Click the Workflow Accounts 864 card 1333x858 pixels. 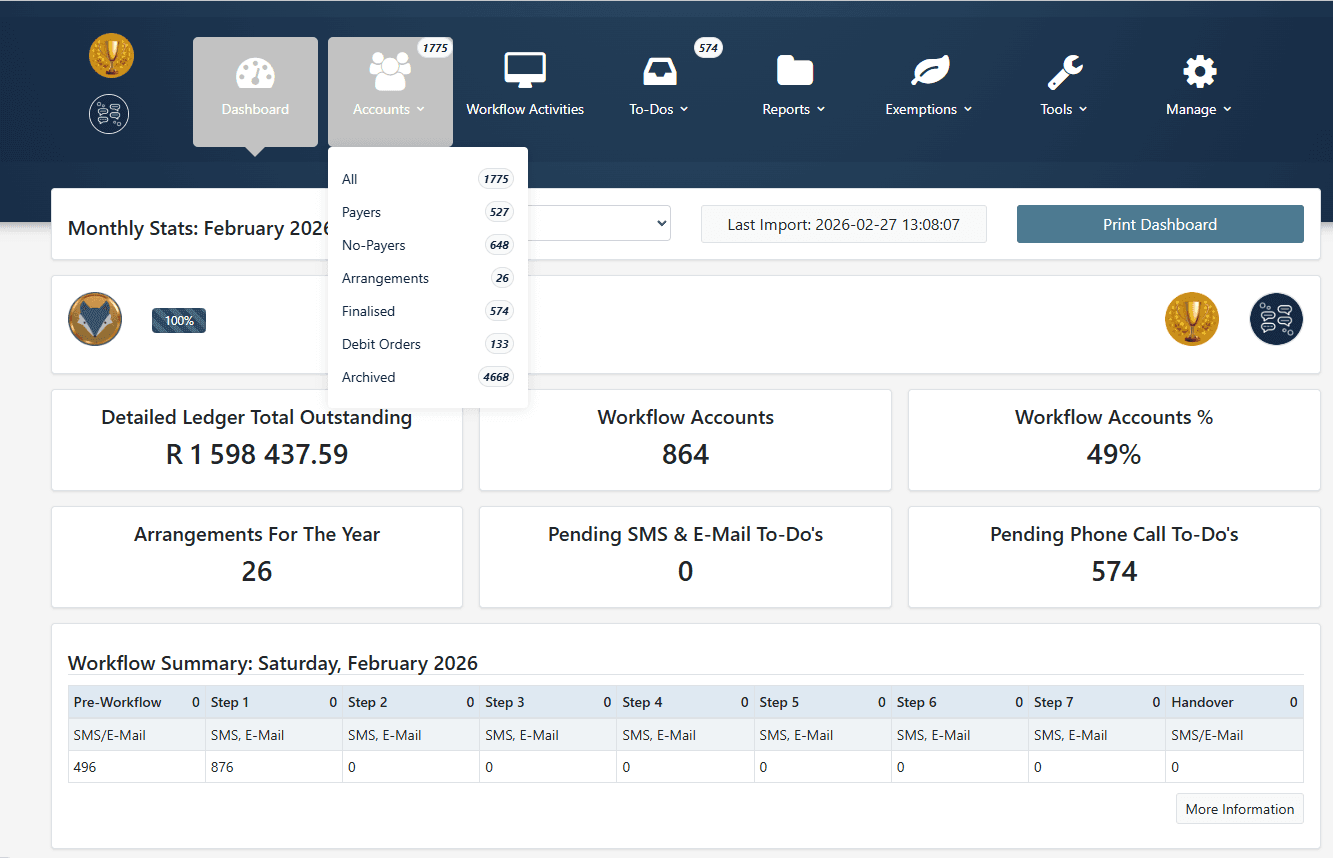coord(685,440)
